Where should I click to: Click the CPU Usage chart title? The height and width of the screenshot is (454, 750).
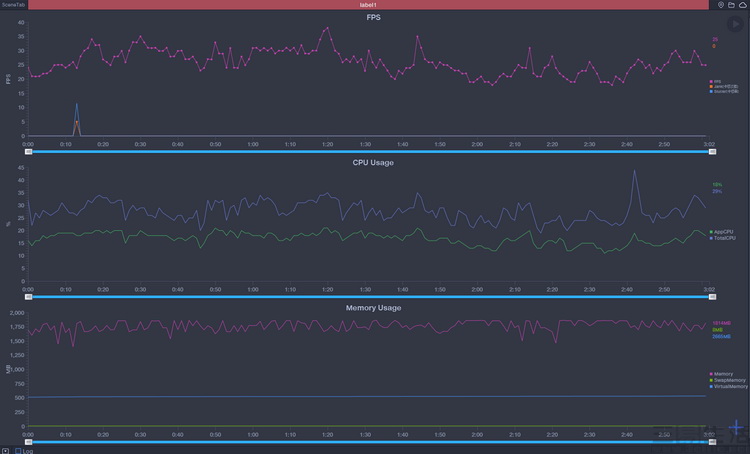(373, 163)
